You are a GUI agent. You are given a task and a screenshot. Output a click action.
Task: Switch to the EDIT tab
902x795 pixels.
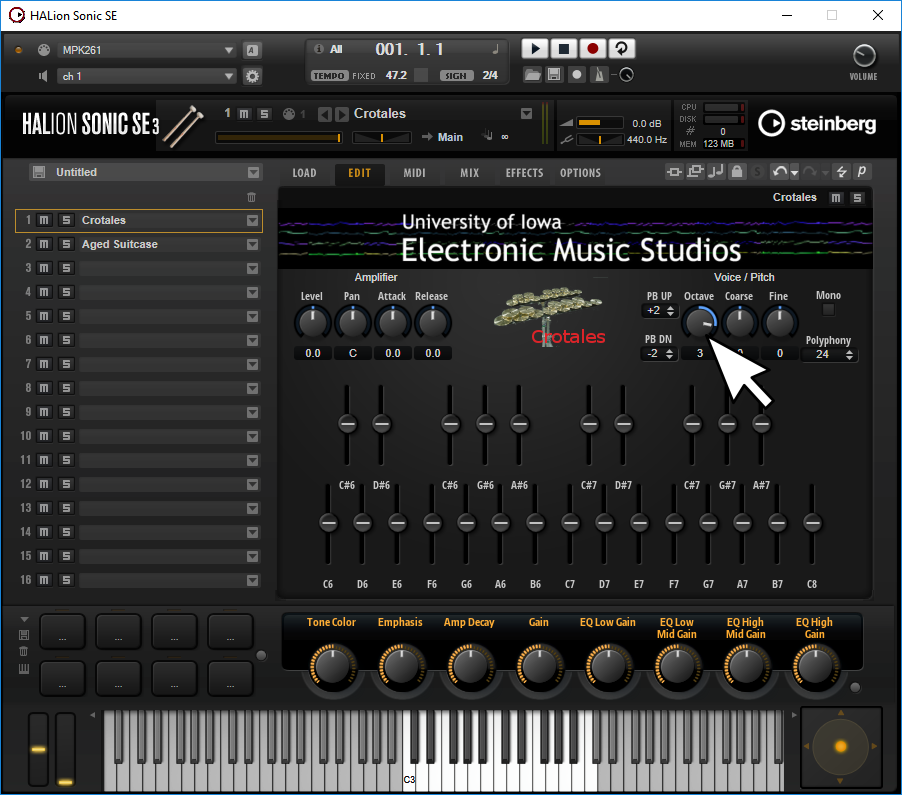(x=360, y=173)
